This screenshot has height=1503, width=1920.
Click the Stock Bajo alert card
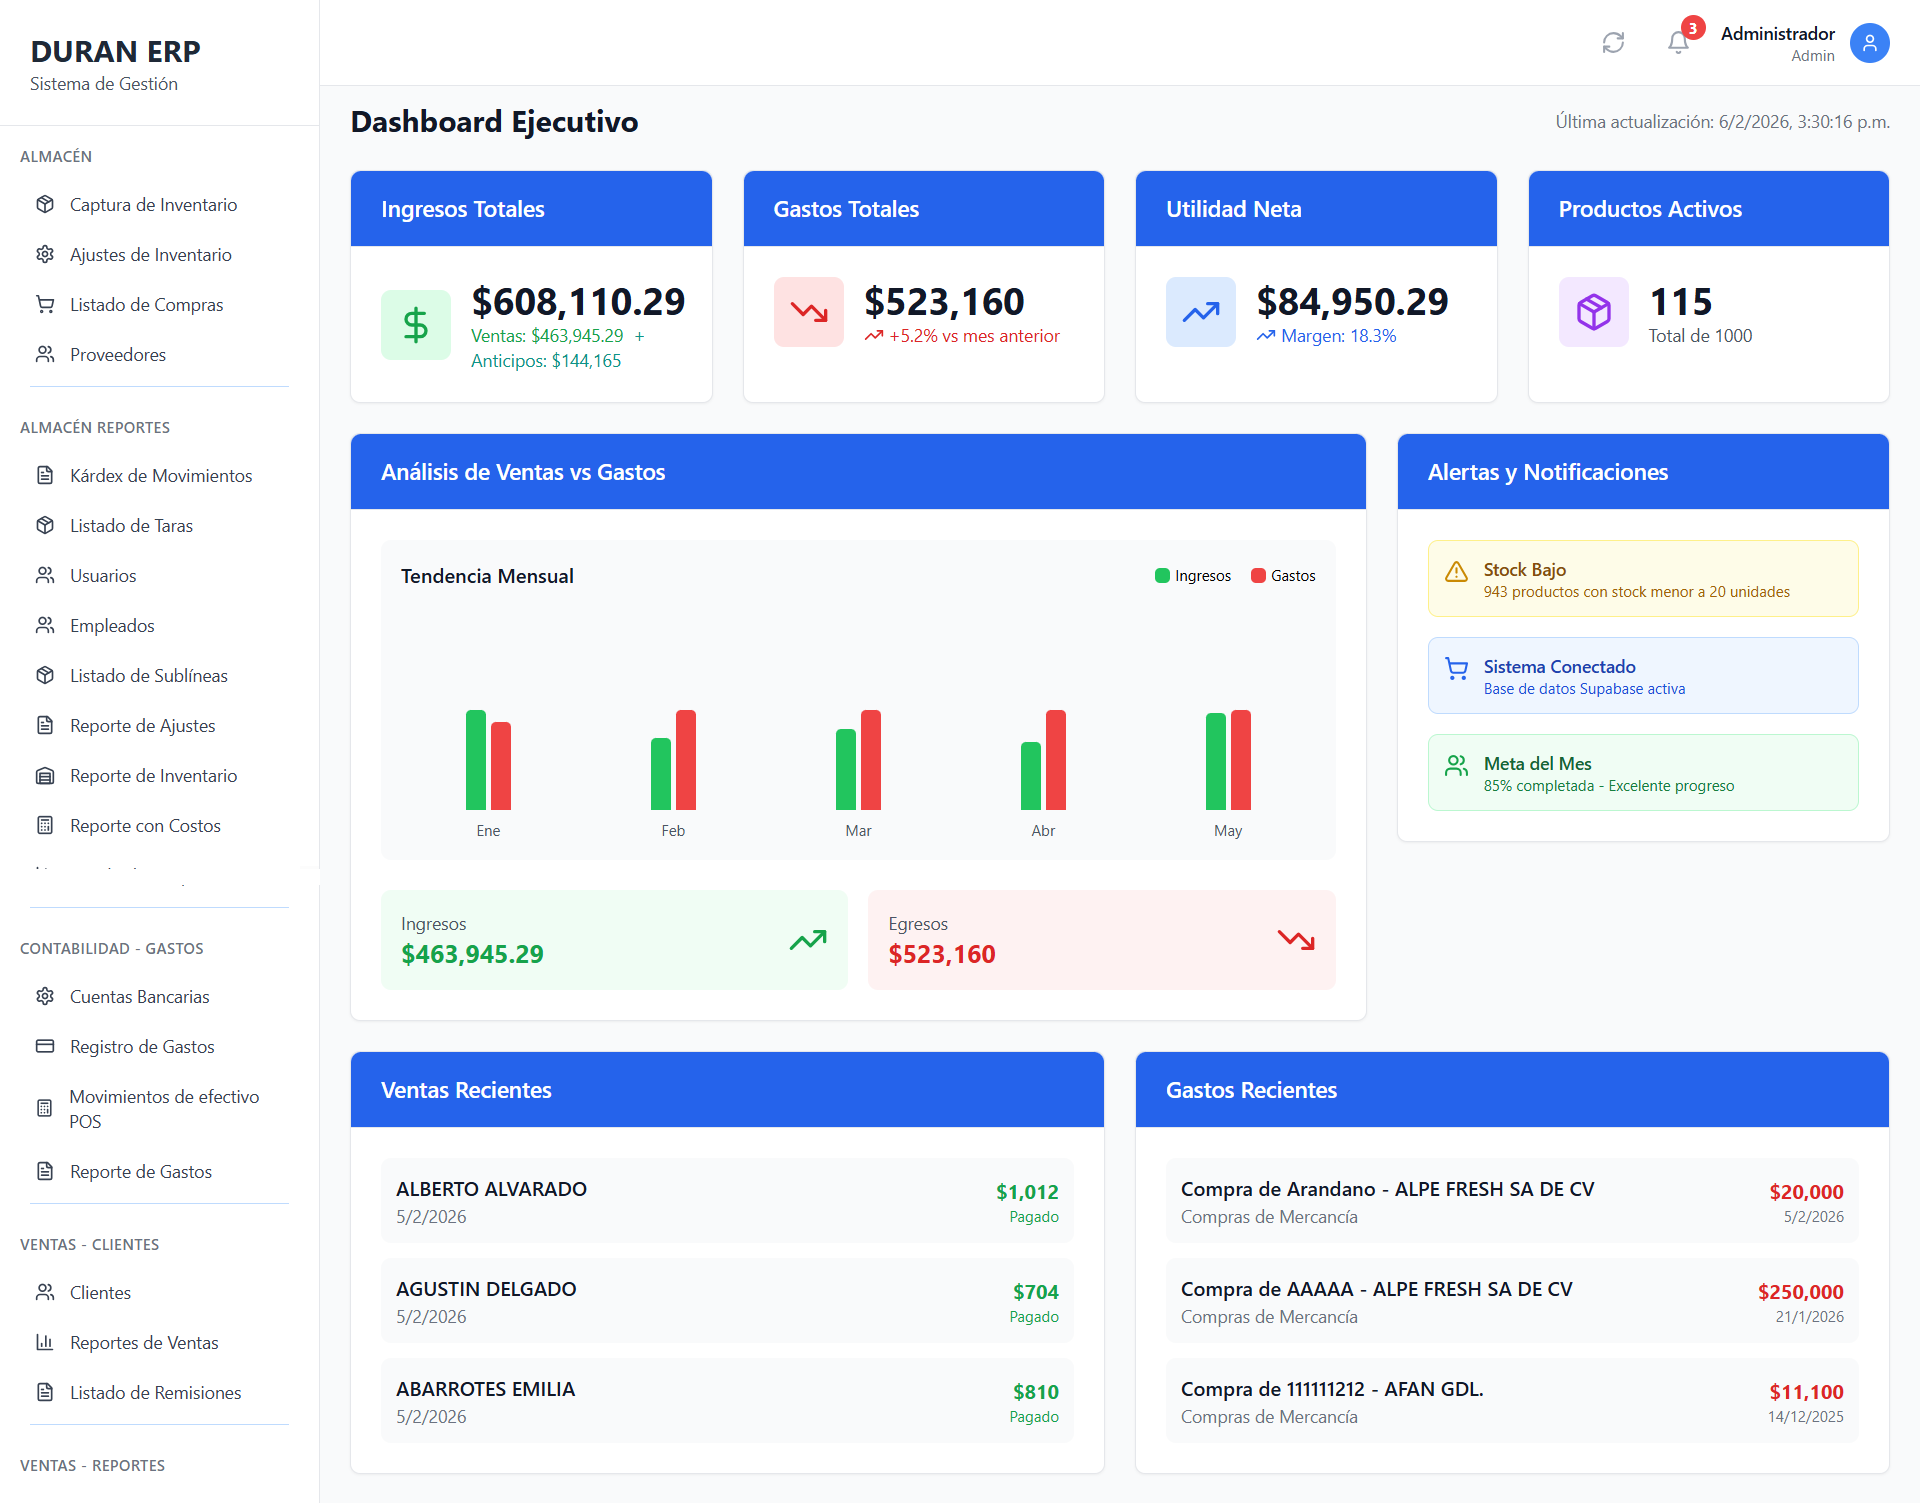pos(1642,578)
